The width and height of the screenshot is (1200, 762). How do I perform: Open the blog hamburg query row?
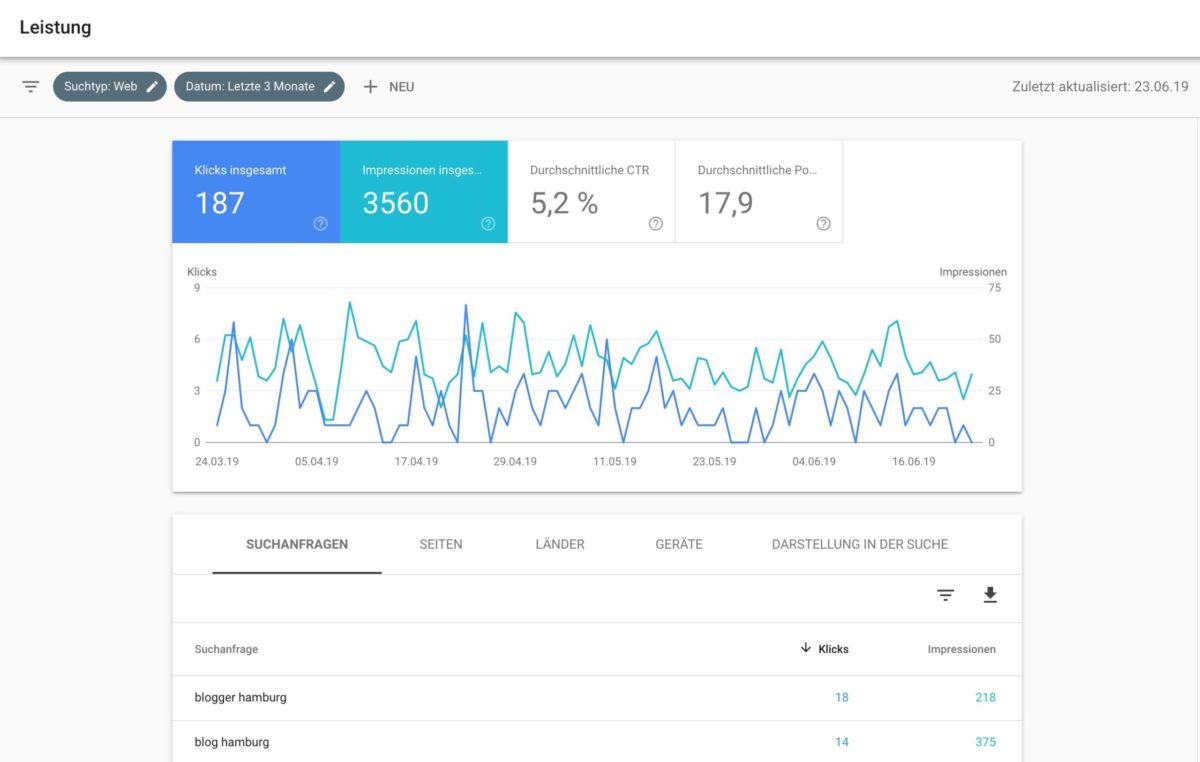[x=597, y=742]
